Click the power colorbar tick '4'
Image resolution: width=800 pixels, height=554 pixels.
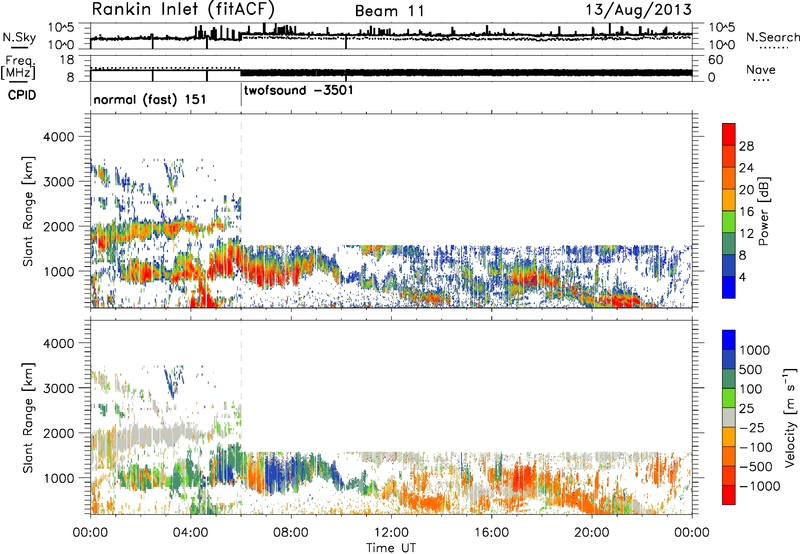click(x=743, y=277)
